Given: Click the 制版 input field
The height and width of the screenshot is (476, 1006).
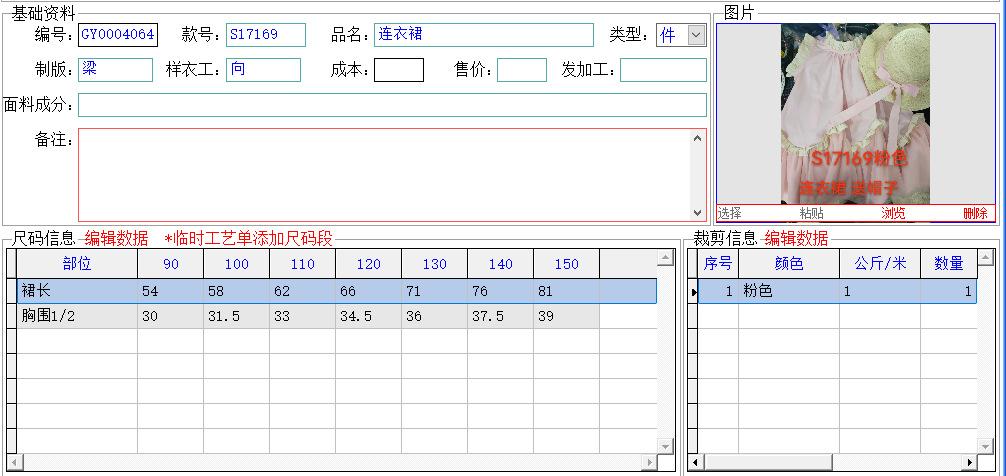Looking at the screenshot, I should pyautogui.click(x=115, y=70).
